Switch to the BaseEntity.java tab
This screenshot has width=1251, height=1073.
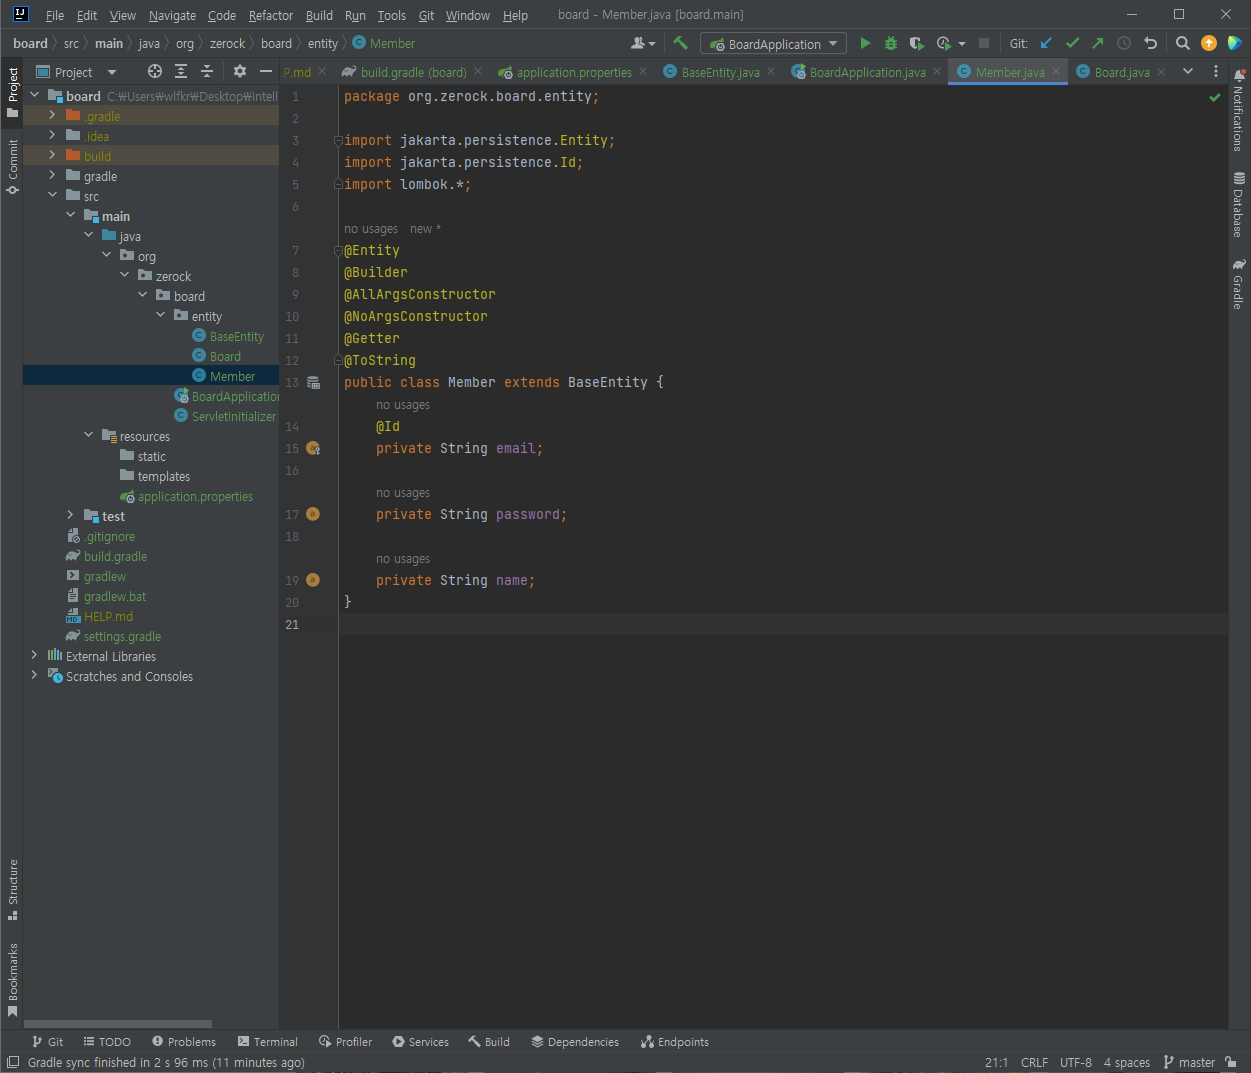(720, 72)
